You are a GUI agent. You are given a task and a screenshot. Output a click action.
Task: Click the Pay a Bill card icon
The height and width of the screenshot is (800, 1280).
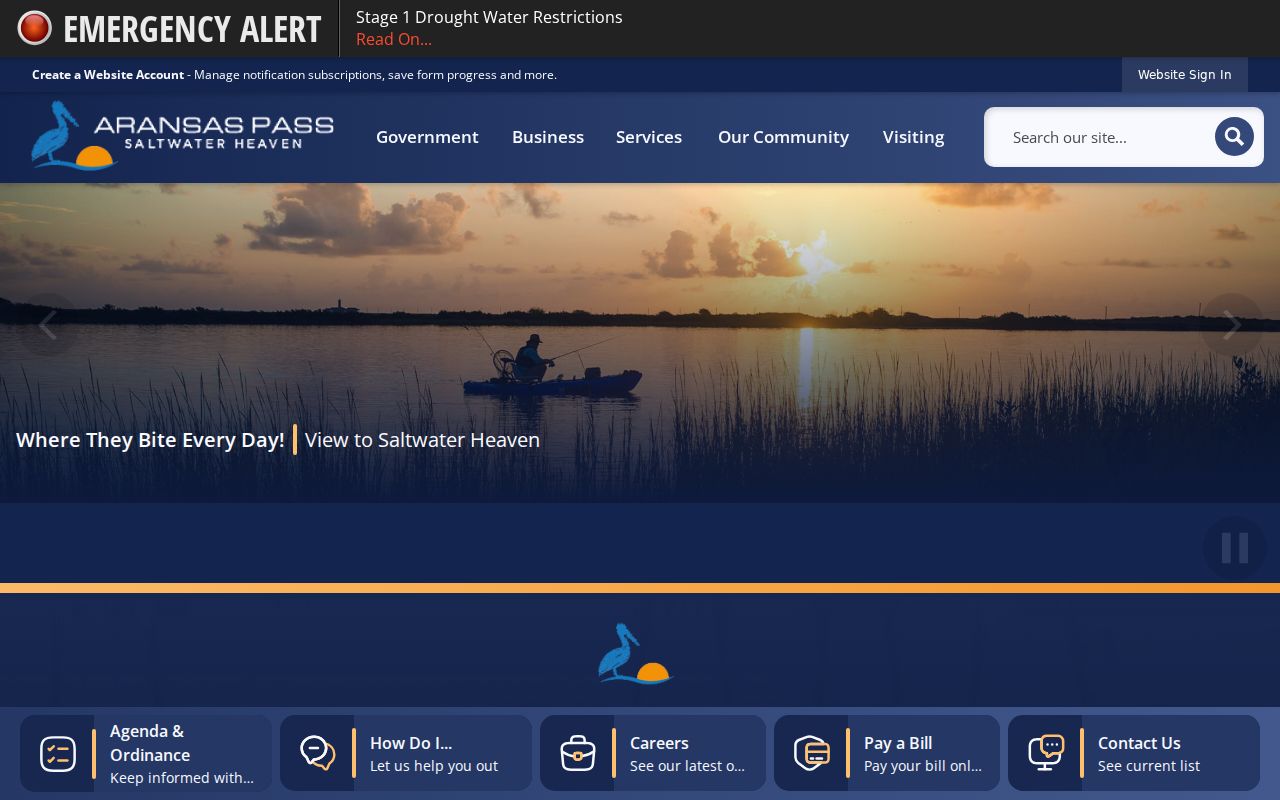(812, 753)
